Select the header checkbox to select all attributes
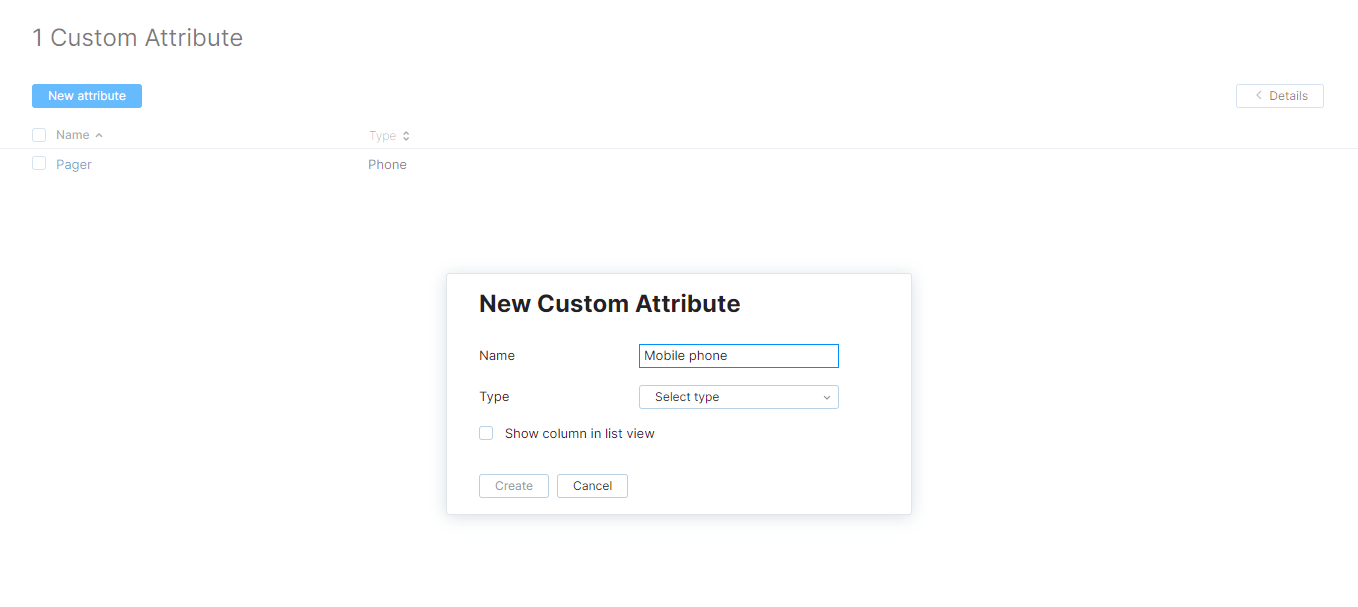The image size is (1358, 607). tap(38, 134)
